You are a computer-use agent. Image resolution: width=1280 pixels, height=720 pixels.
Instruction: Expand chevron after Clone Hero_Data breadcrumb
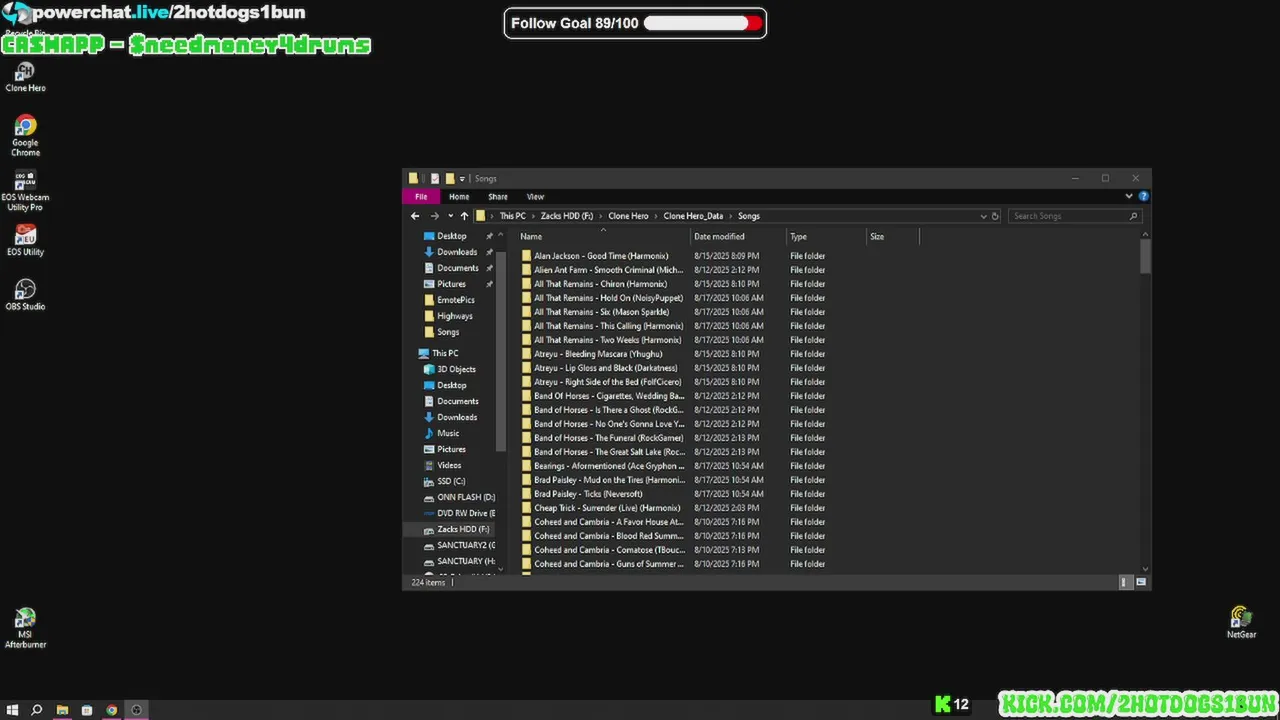(730, 216)
